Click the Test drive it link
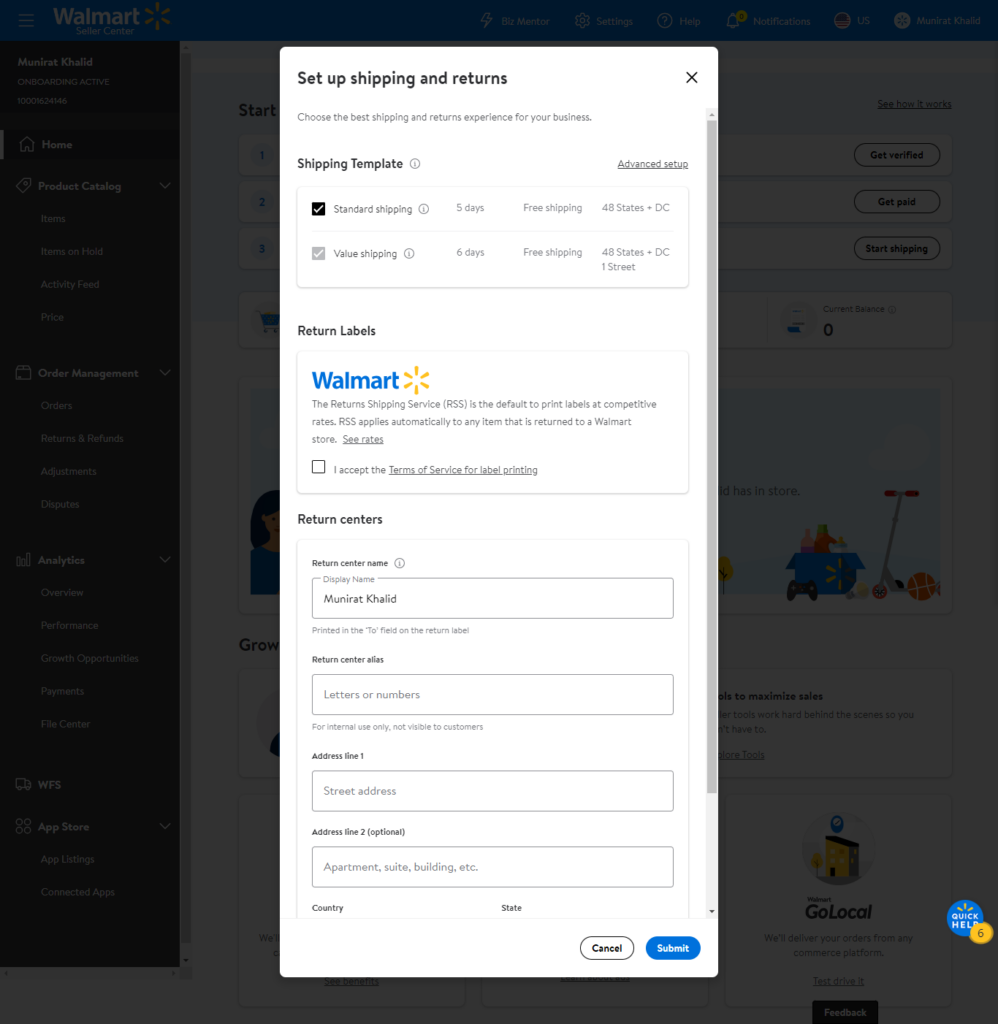The width and height of the screenshot is (998, 1024). (838, 981)
